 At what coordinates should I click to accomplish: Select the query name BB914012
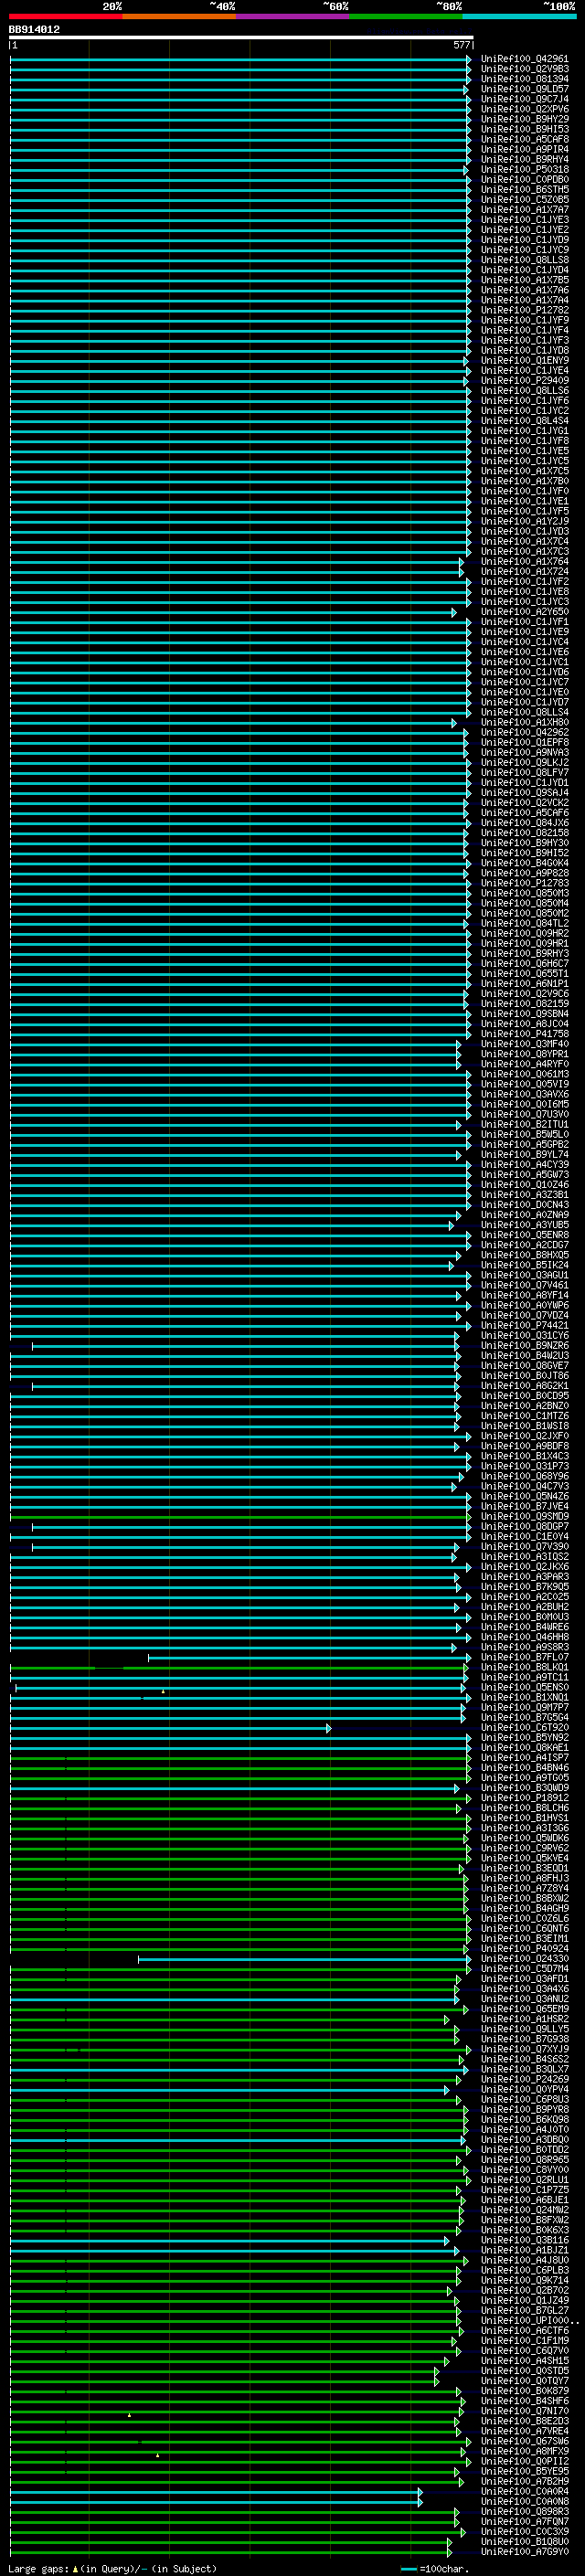34,29
